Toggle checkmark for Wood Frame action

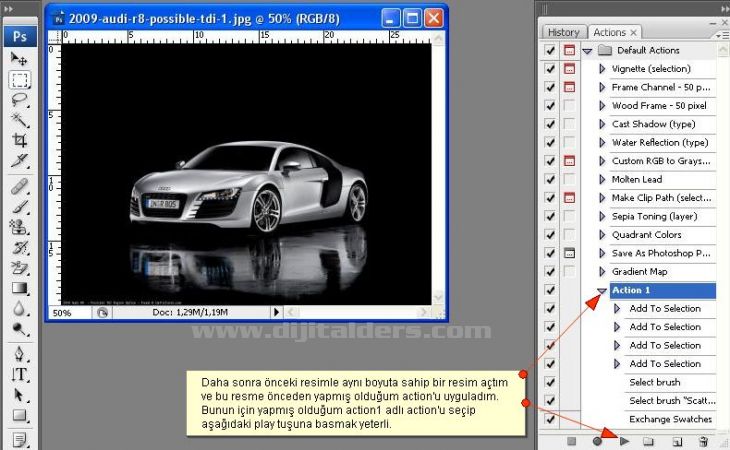[x=550, y=106]
